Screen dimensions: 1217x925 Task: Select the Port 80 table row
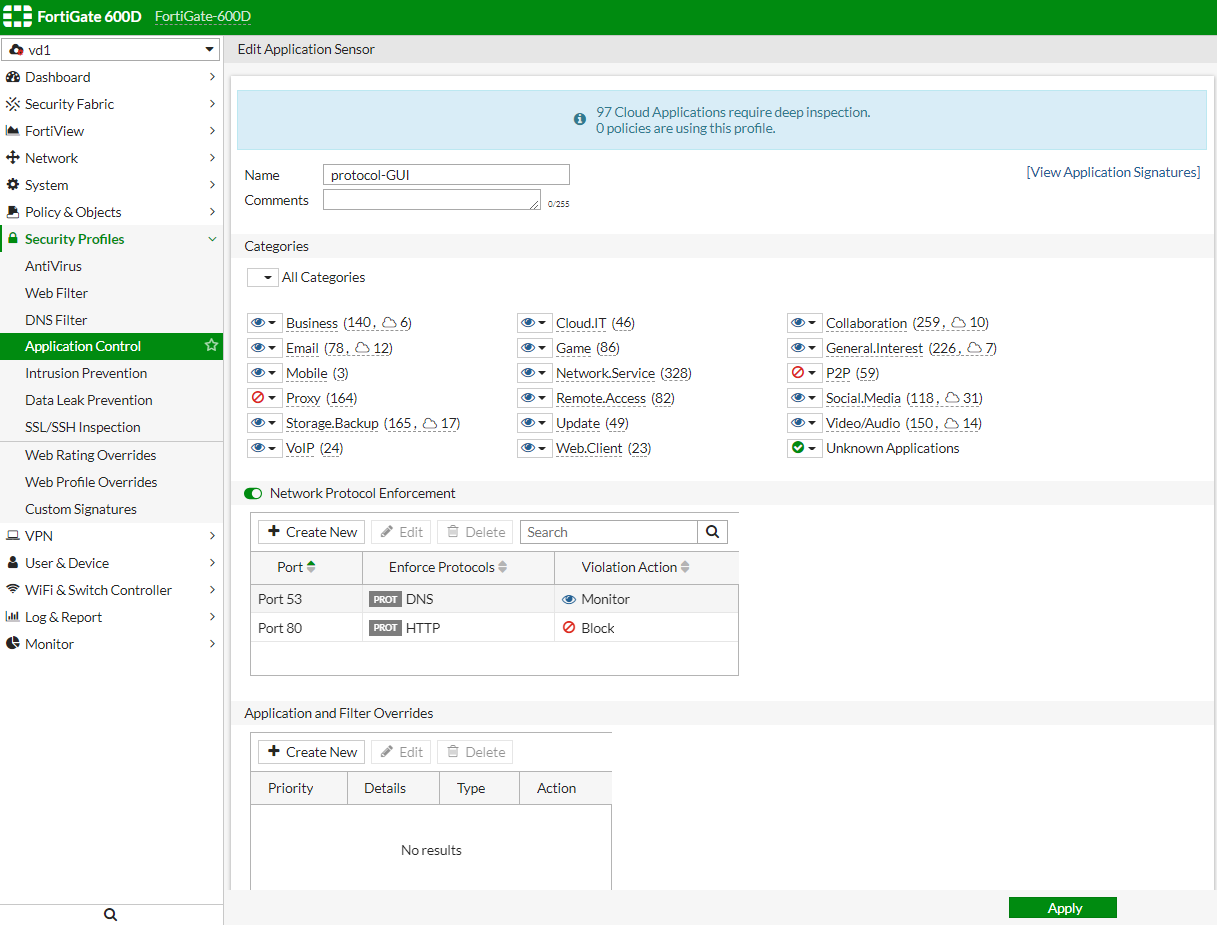[494, 628]
